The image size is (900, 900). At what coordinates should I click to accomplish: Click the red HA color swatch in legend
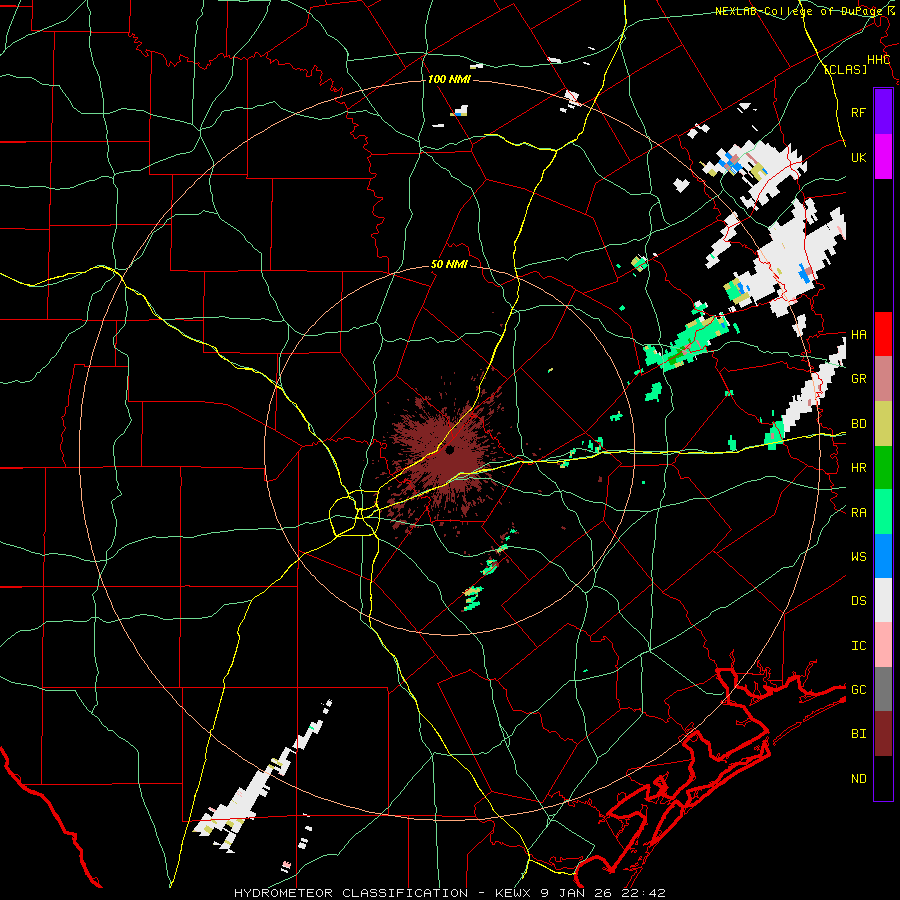[883, 334]
